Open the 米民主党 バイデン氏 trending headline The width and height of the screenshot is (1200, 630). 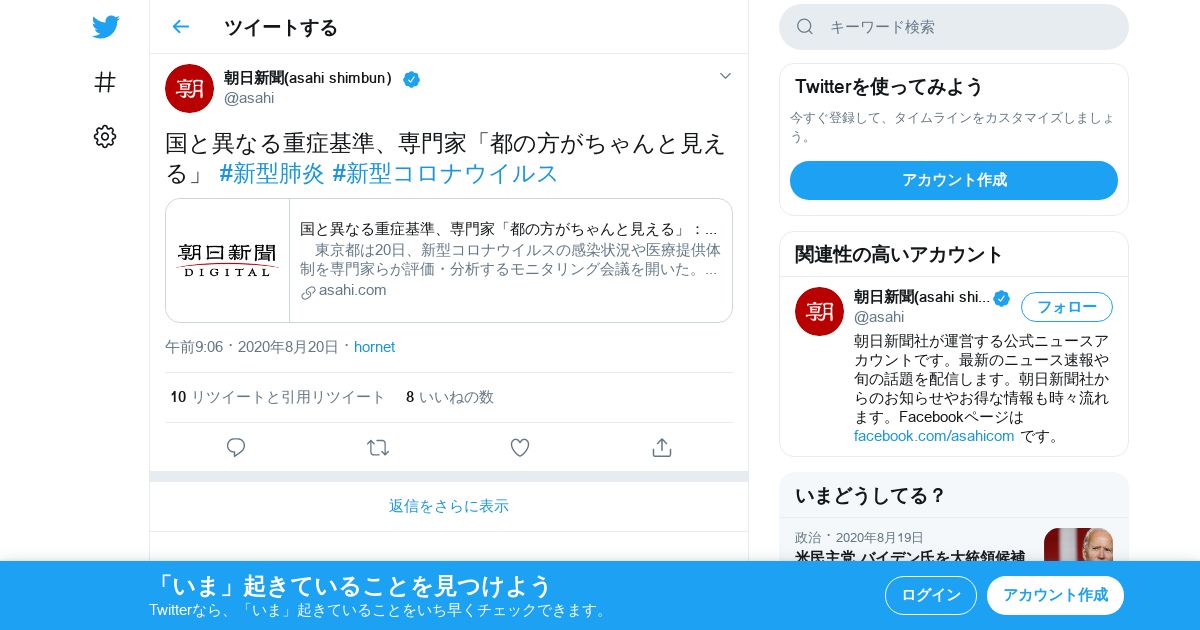point(910,556)
